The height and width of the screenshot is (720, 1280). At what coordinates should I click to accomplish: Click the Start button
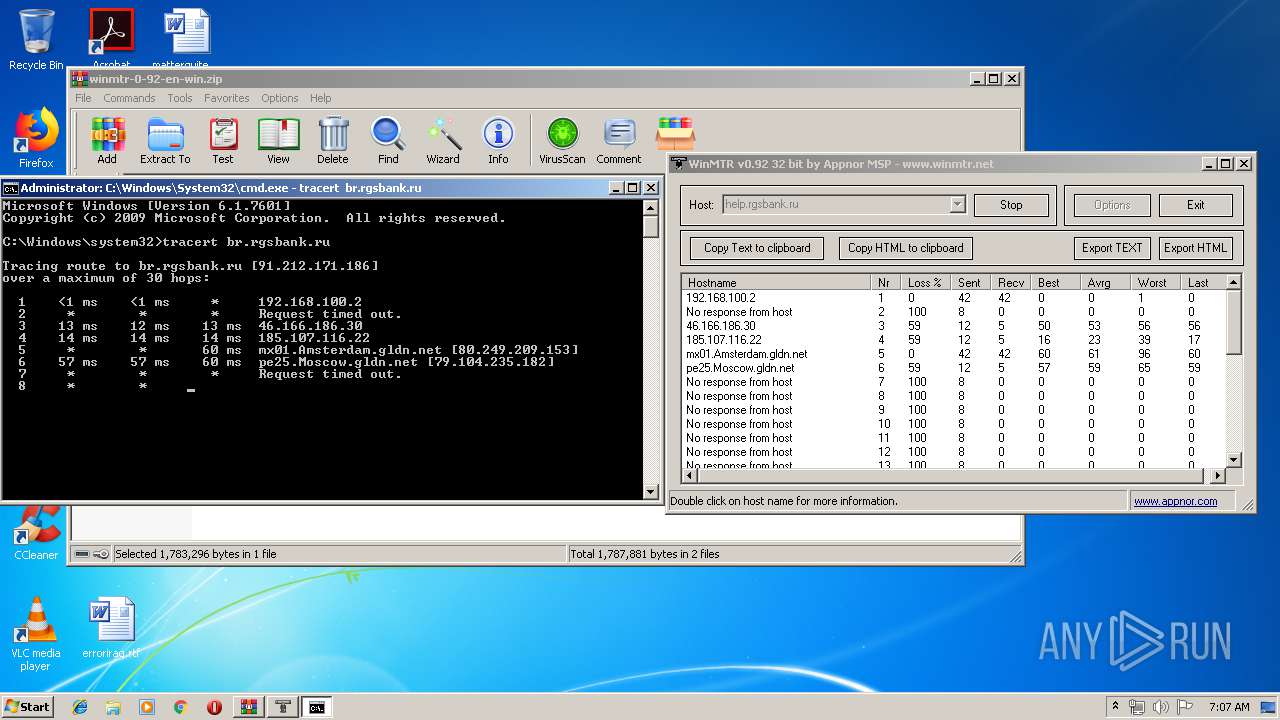tap(28, 707)
